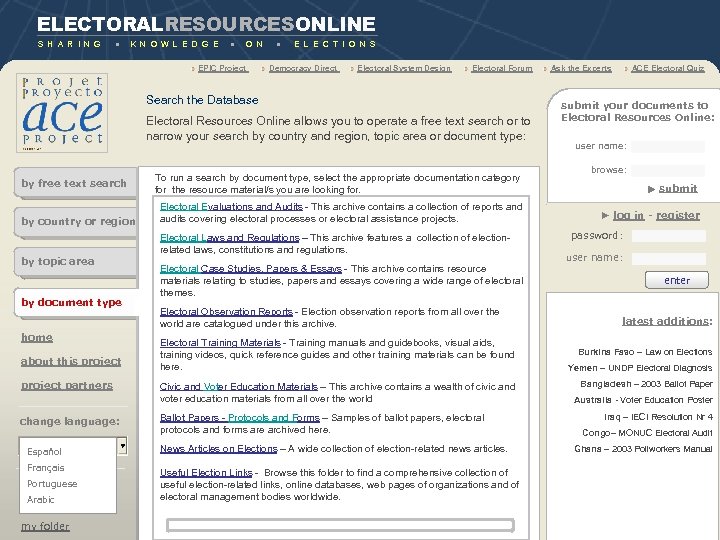Choose Français language option

[x=45, y=468]
